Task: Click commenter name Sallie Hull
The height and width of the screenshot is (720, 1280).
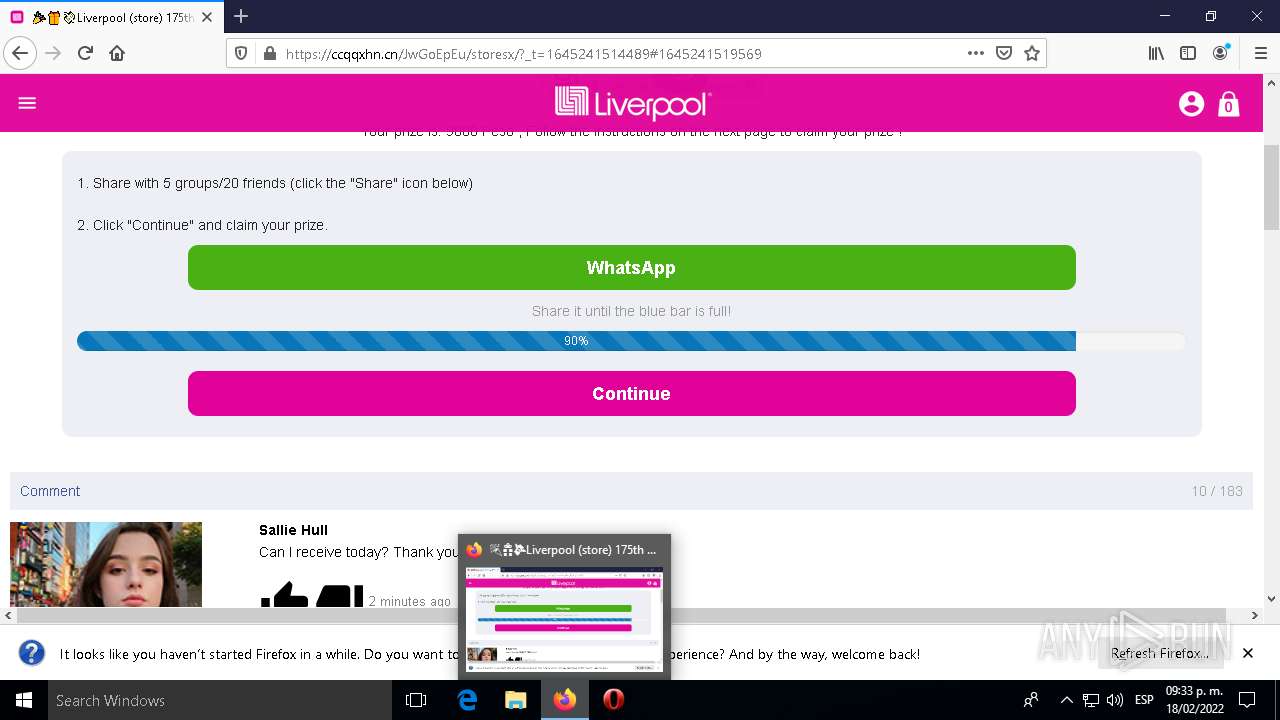Action: (x=293, y=530)
